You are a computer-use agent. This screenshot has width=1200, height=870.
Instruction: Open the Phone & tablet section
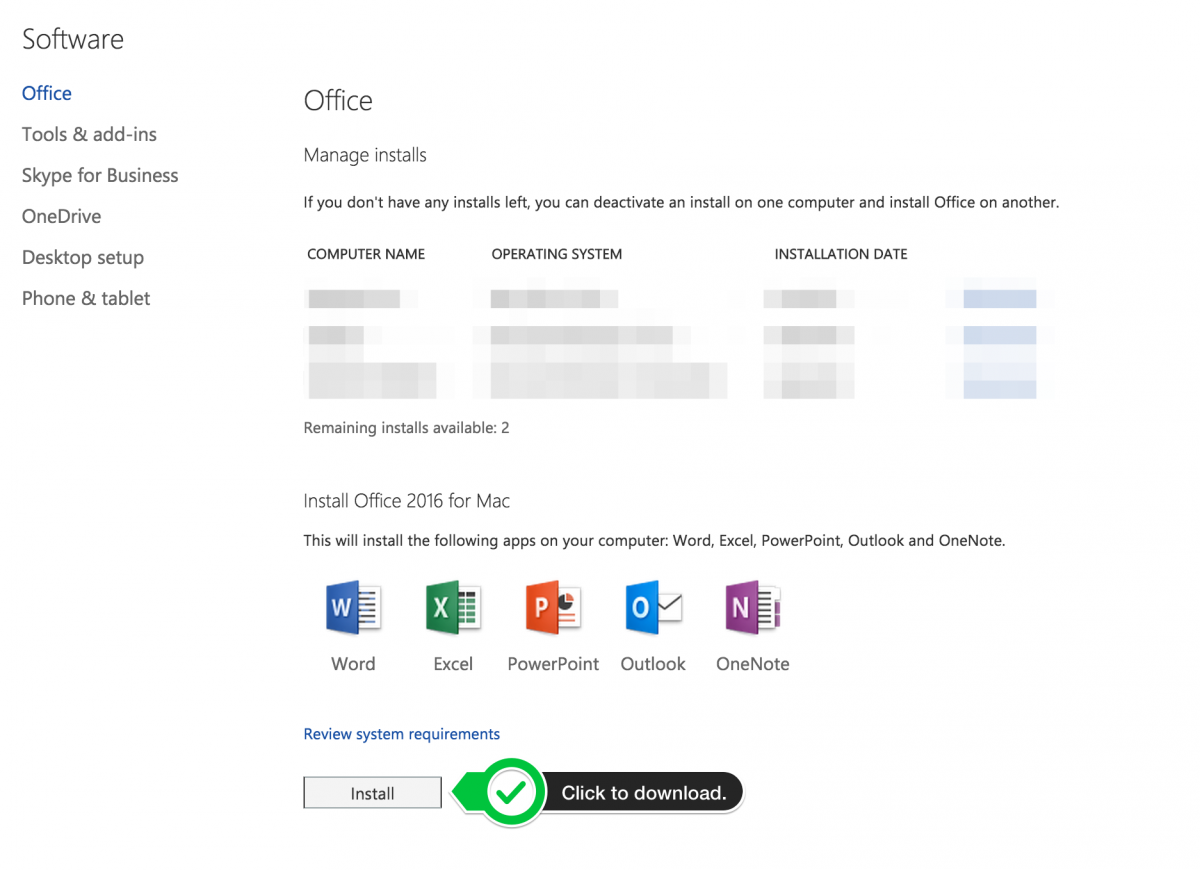point(85,298)
